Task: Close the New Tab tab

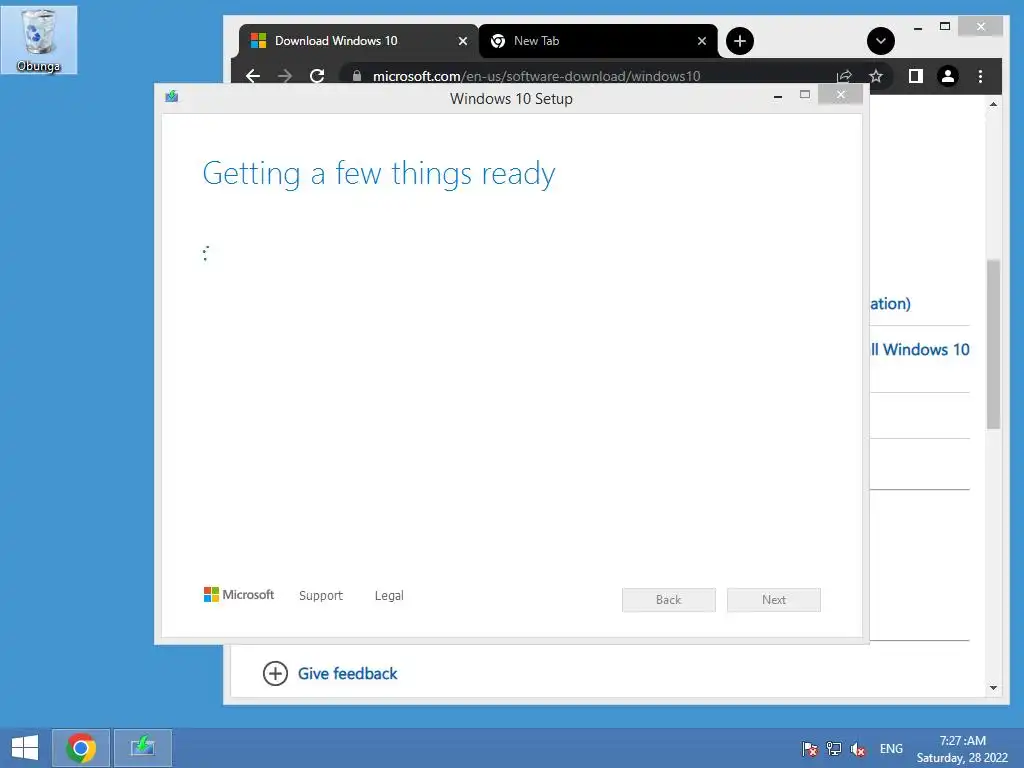Action: click(x=702, y=41)
